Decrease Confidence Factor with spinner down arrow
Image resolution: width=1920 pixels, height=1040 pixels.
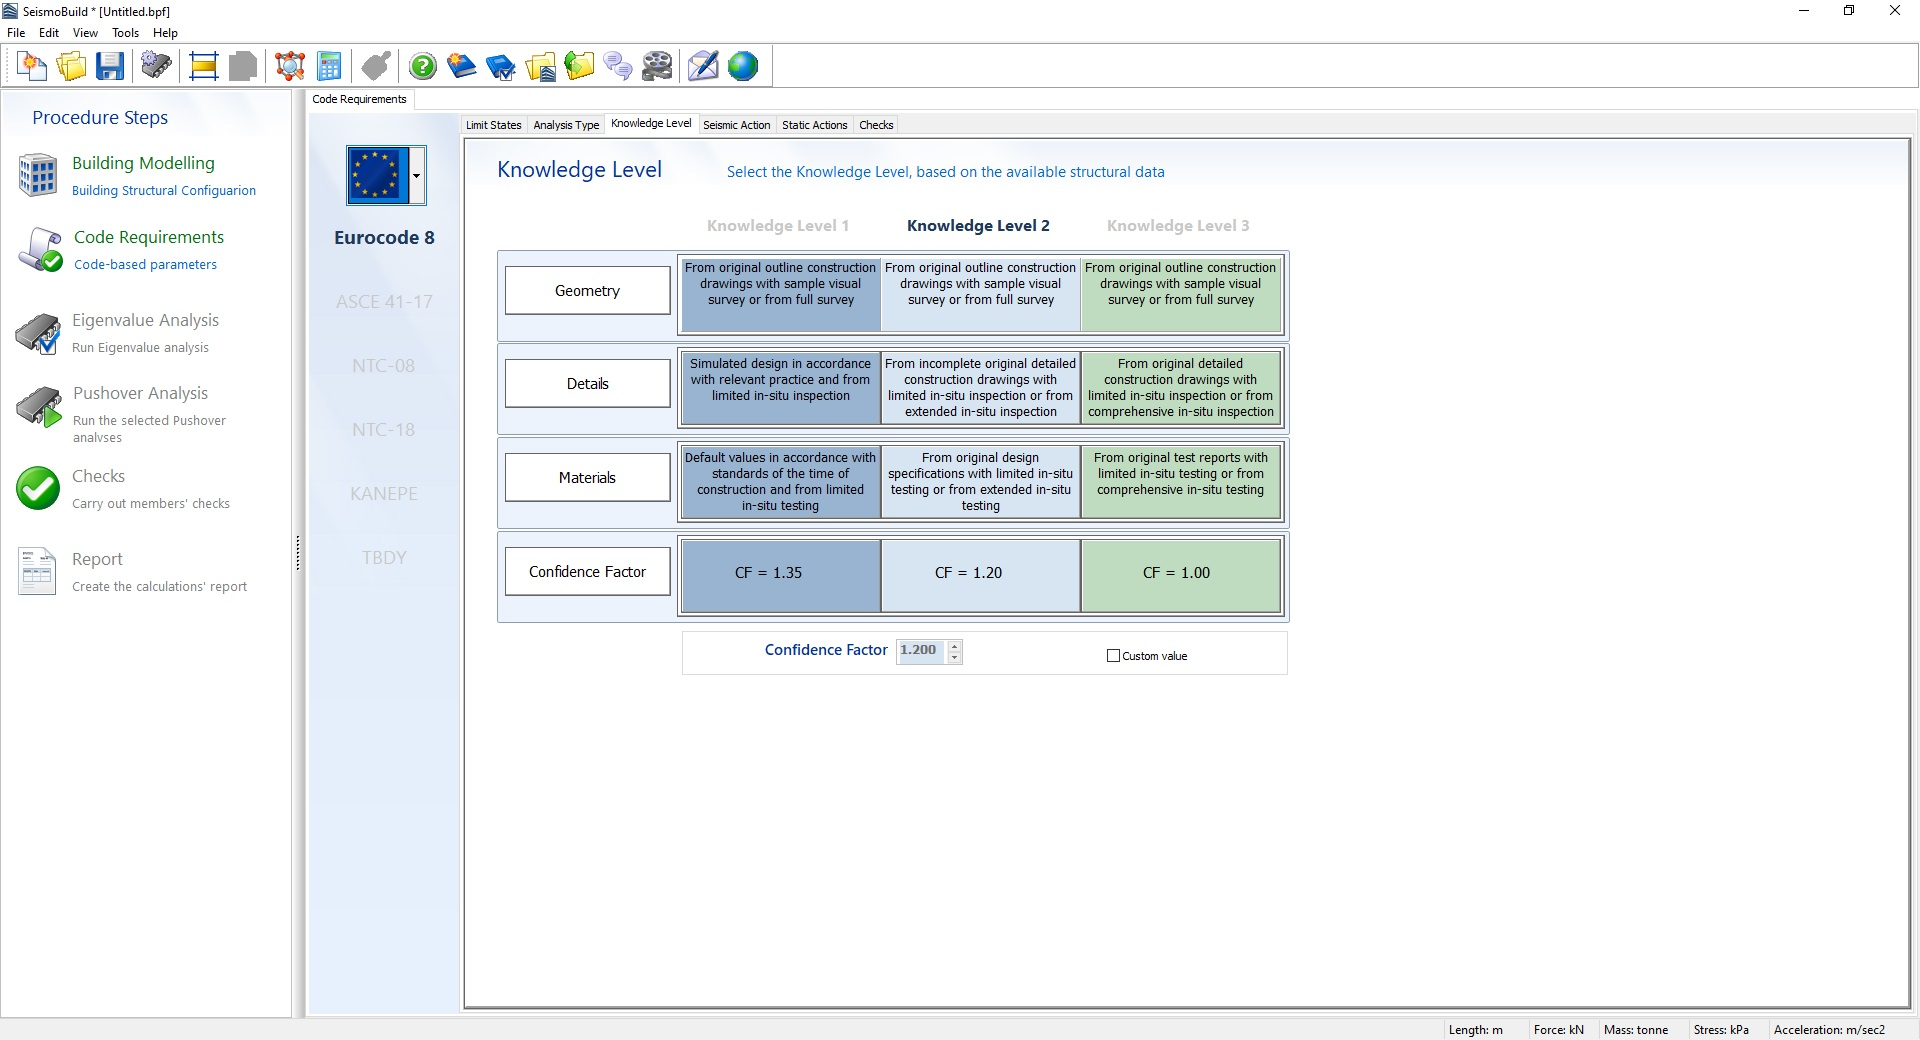tap(955, 658)
